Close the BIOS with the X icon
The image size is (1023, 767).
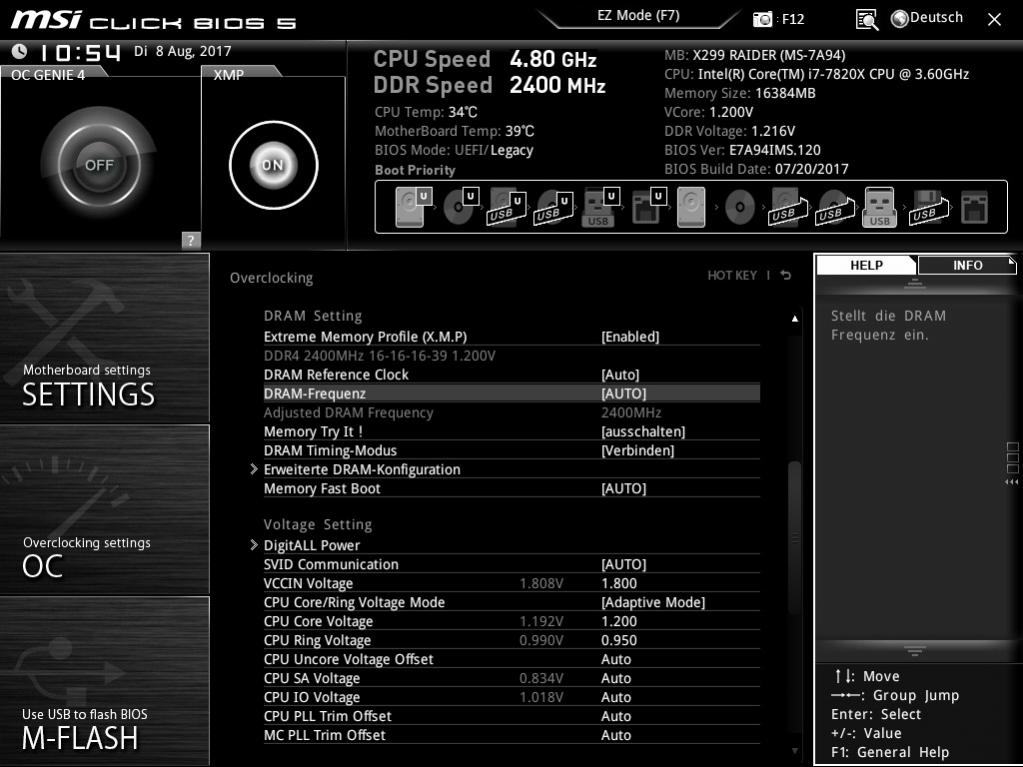pos(994,20)
